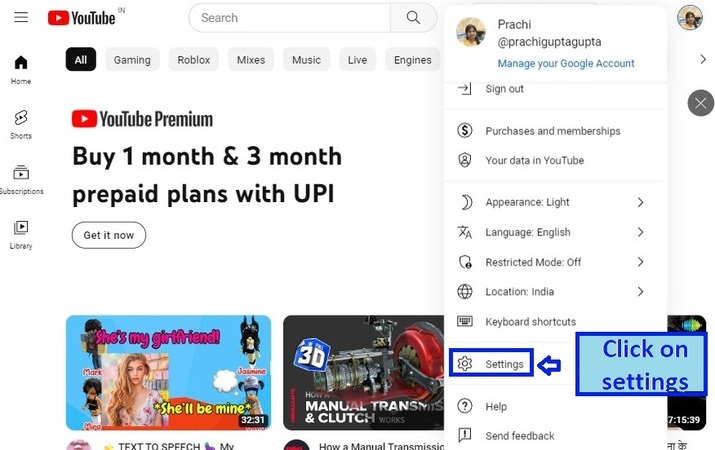Expand Location: India options
Screen dimensions: 715x450
(553, 291)
